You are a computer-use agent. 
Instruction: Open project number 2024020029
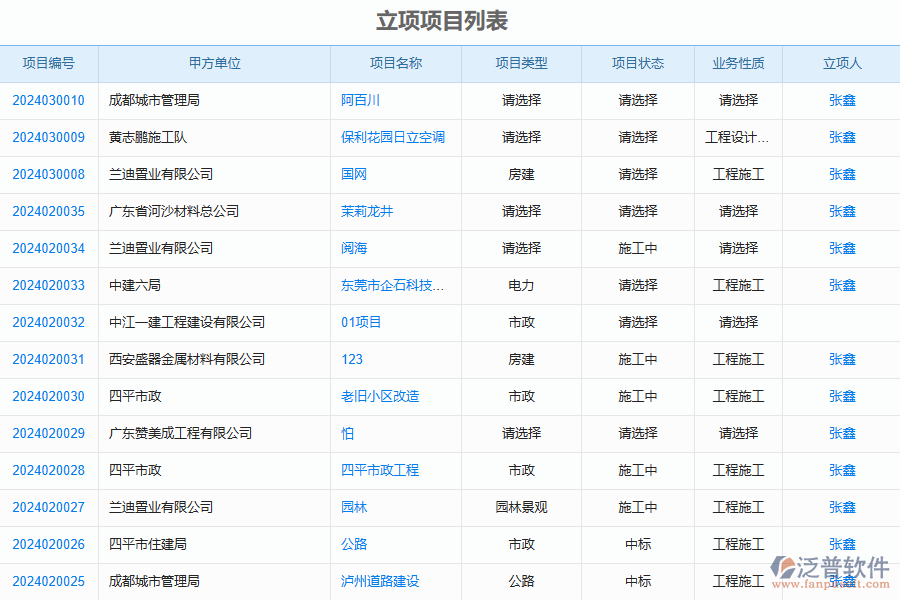coord(49,433)
